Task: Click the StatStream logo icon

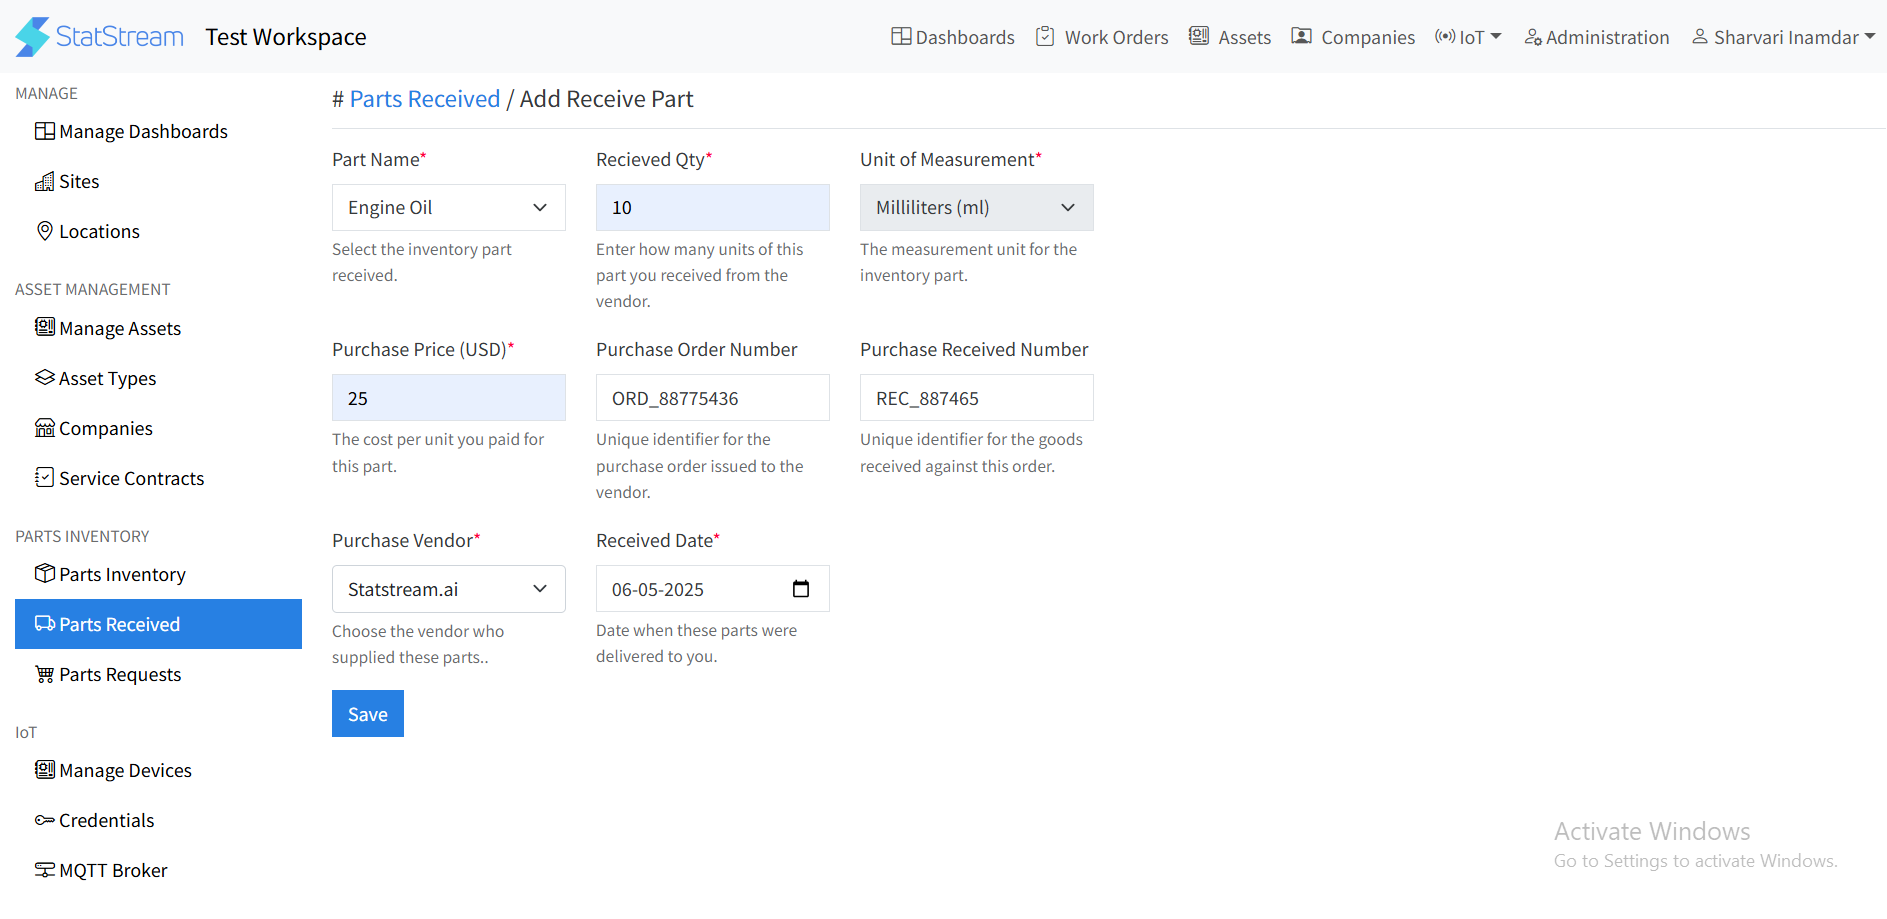Action: (32, 37)
